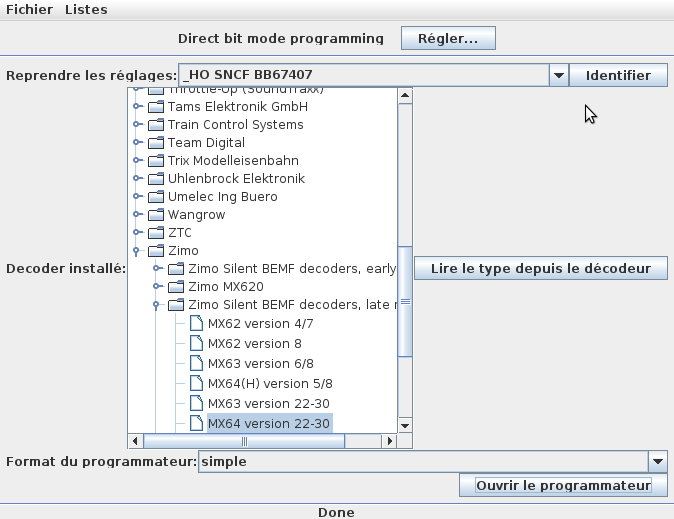Viewport: 674px width, 519px height.
Task: Select the Wangrow manufacturer label
Action: [196, 215]
